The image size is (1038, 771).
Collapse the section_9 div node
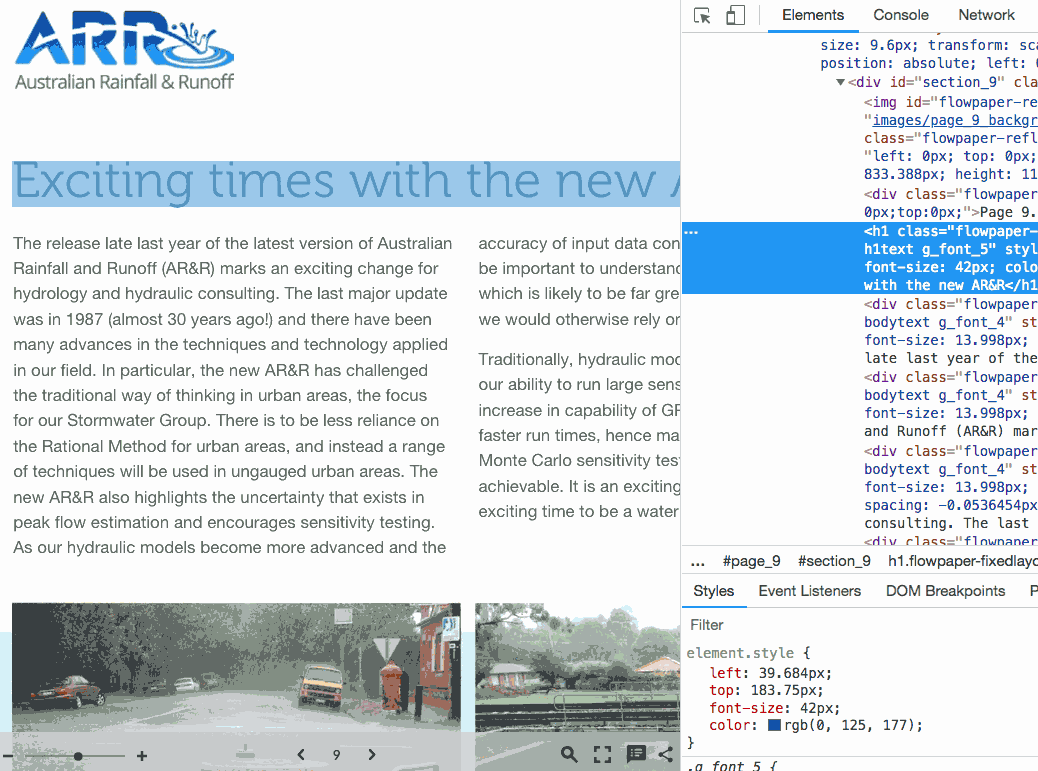840,83
